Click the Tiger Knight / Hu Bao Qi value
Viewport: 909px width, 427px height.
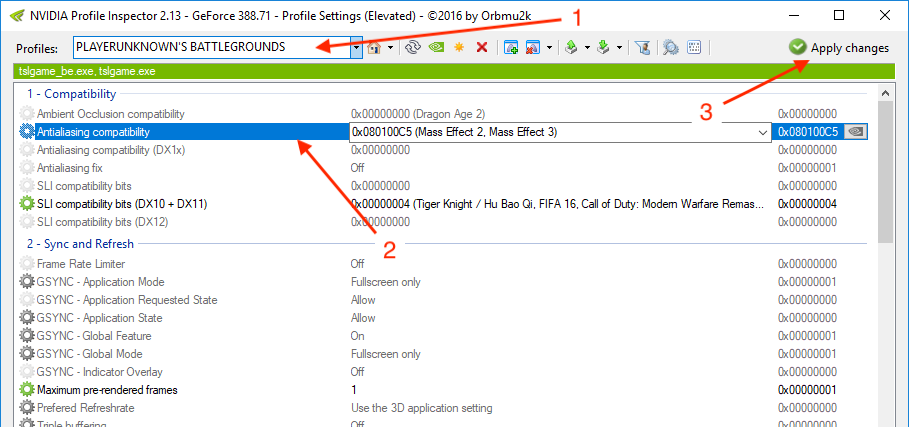pyautogui.click(x=557, y=204)
